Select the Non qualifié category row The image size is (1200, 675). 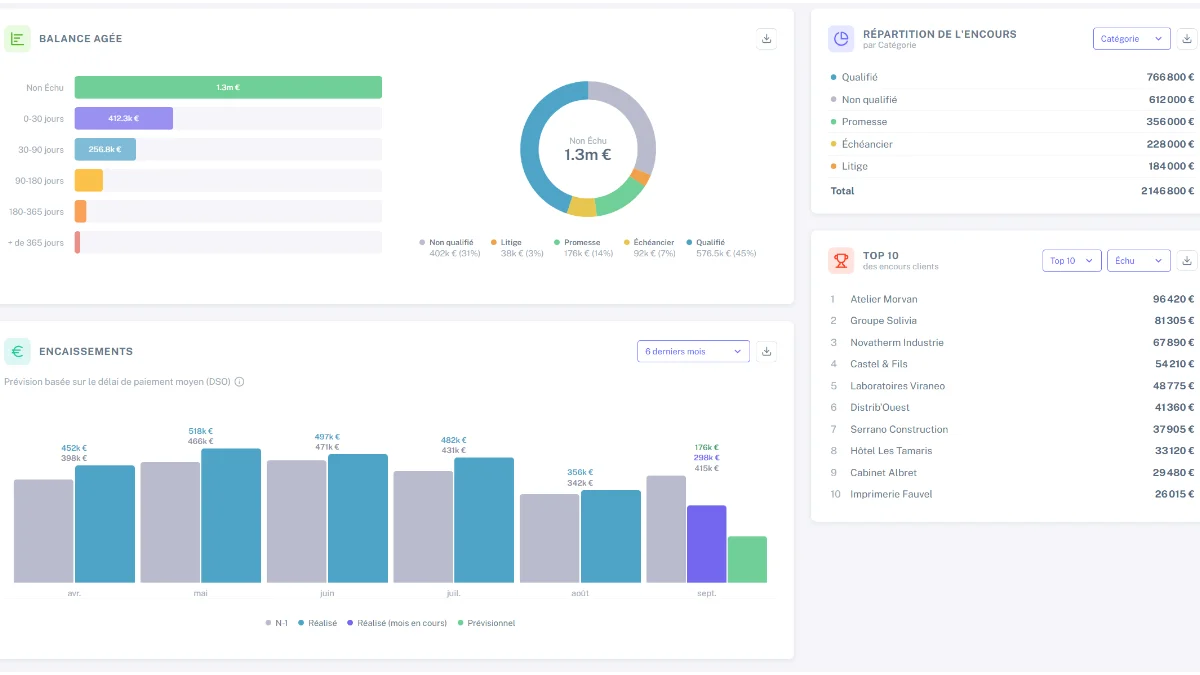click(1012, 99)
